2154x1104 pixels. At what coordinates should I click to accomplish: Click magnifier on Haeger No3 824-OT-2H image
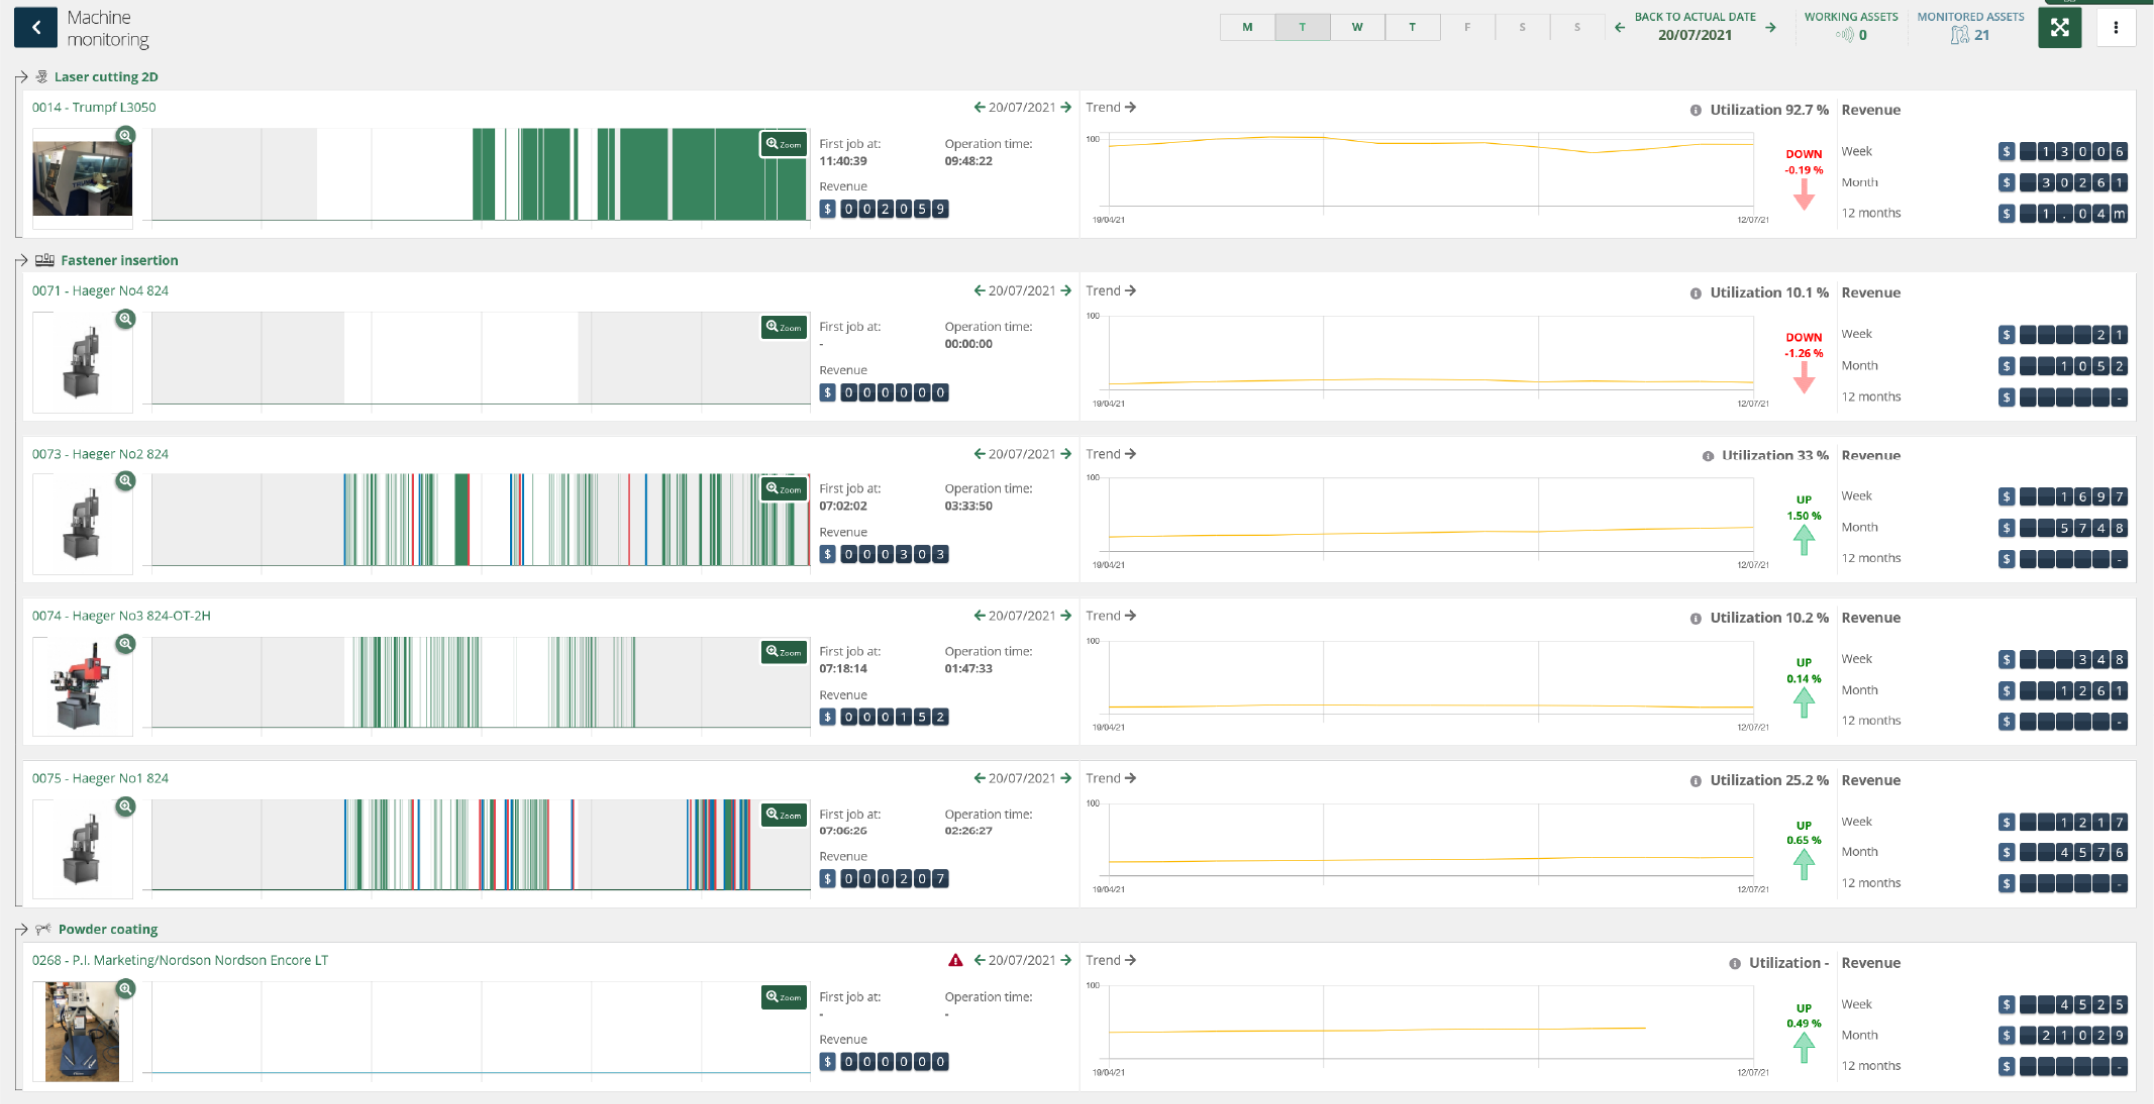click(x=125, y=644)
